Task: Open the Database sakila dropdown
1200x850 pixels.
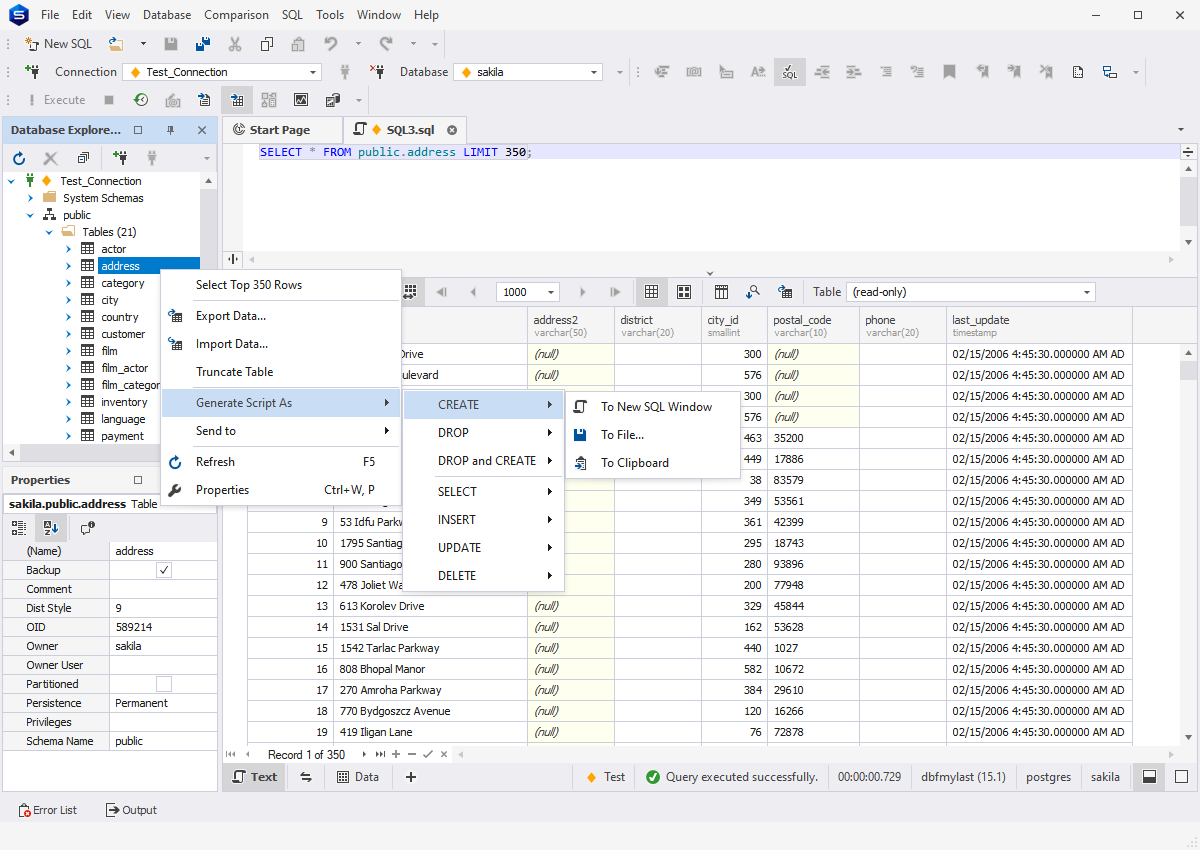Action: [595, 72]
